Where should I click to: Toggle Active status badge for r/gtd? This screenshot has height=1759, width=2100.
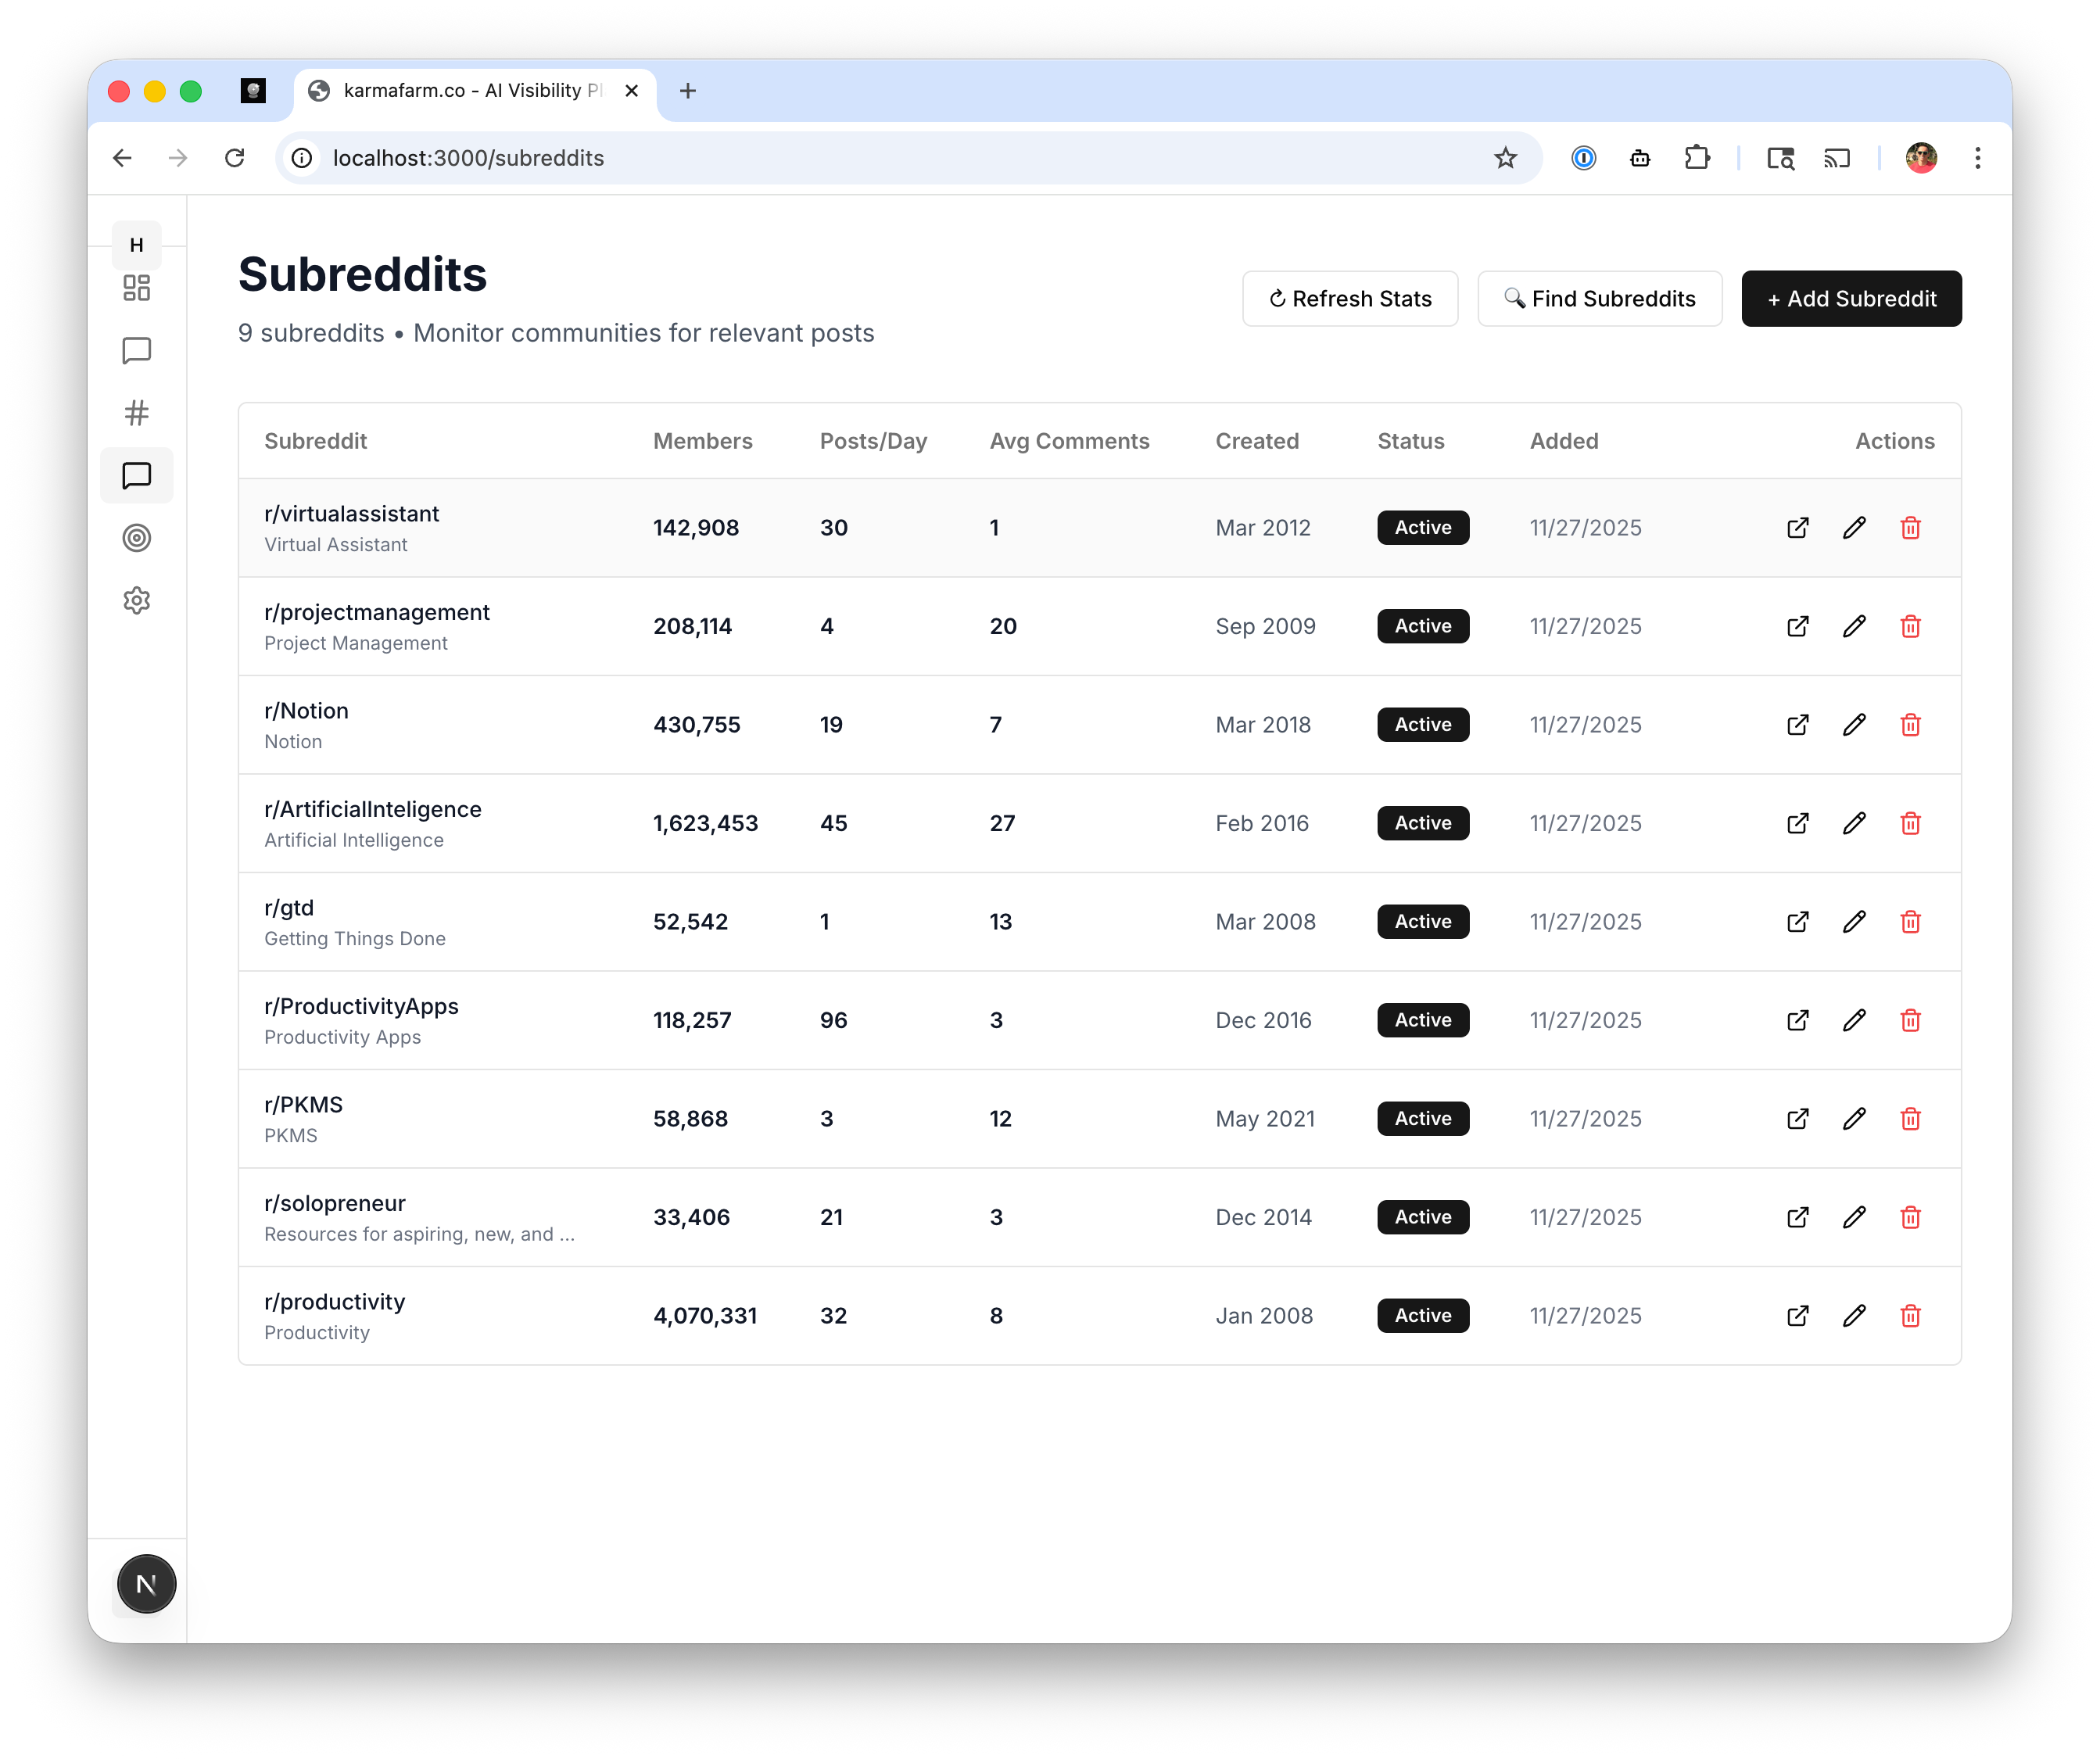pyautogui.click(x=1422, y=922)
